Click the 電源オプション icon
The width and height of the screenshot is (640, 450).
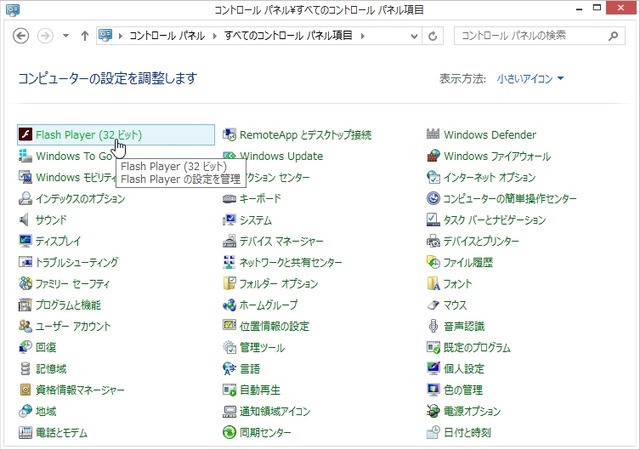pos(433,411)
